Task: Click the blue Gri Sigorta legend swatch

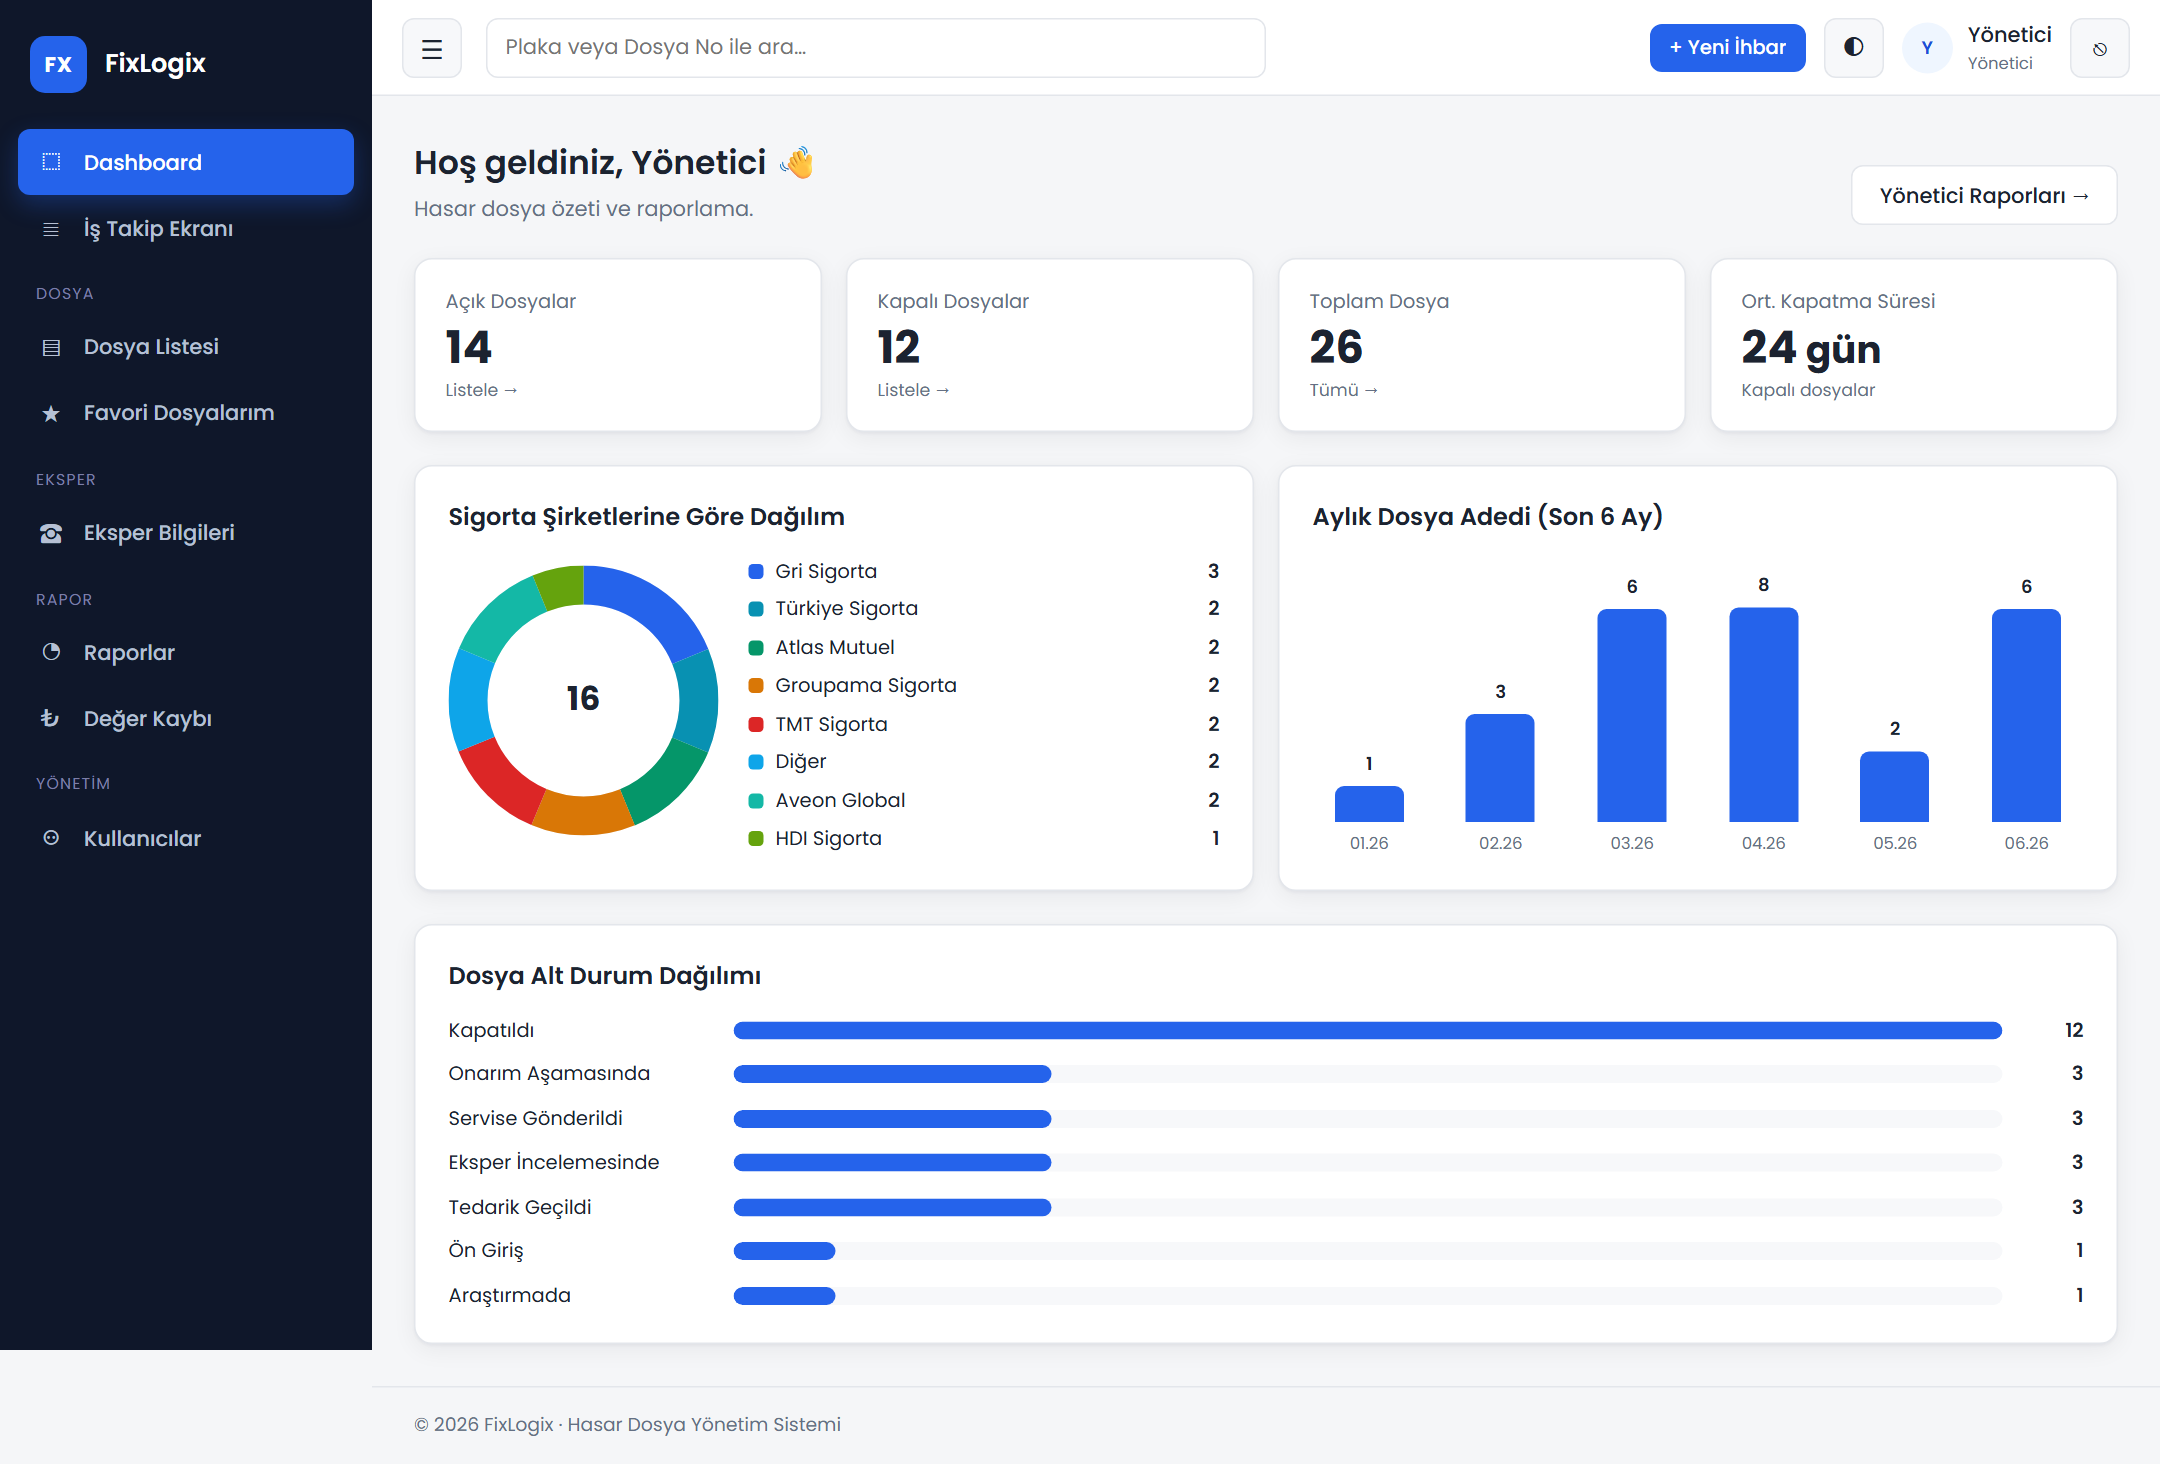Action: (756, 571)
